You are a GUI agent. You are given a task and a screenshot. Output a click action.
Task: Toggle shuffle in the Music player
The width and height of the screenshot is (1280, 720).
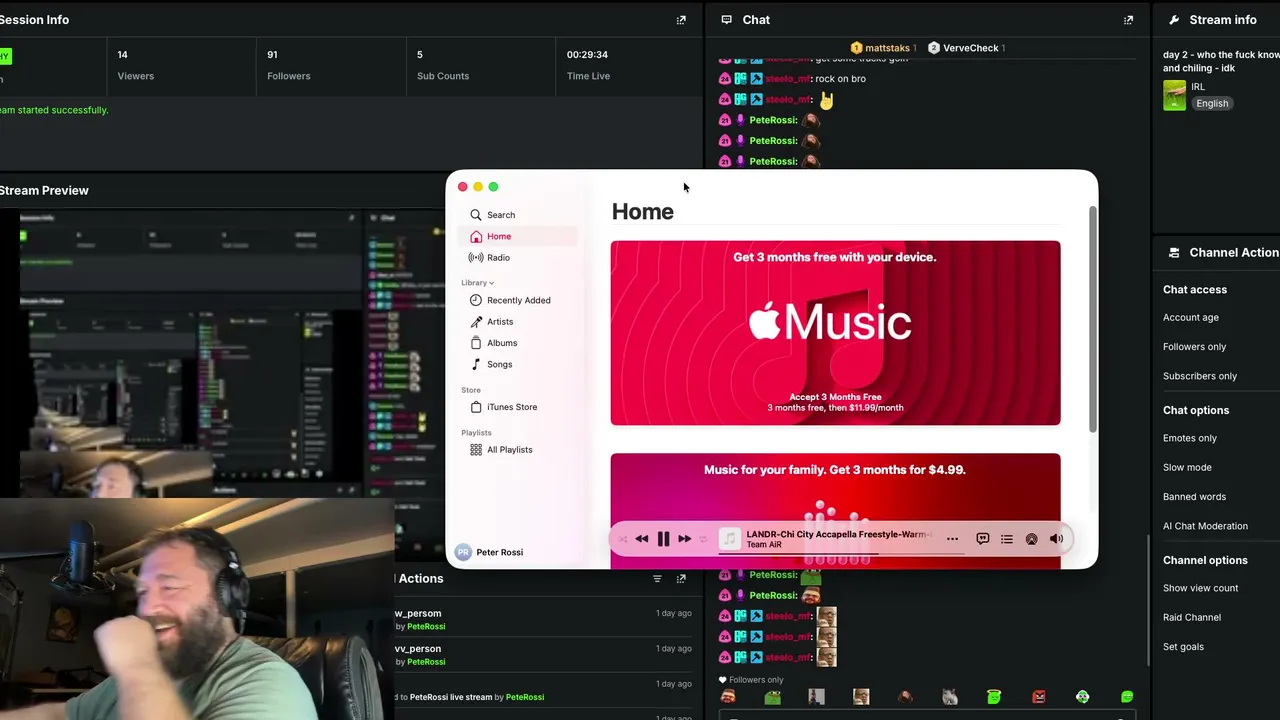[622, 539]
